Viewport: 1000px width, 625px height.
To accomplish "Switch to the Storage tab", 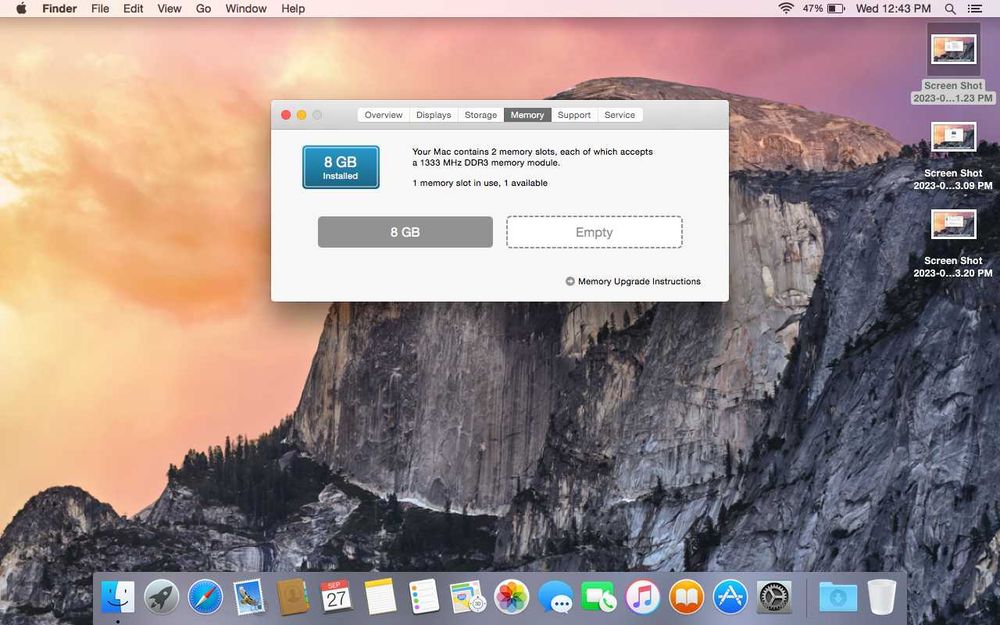I will click(x=480, y=115).
